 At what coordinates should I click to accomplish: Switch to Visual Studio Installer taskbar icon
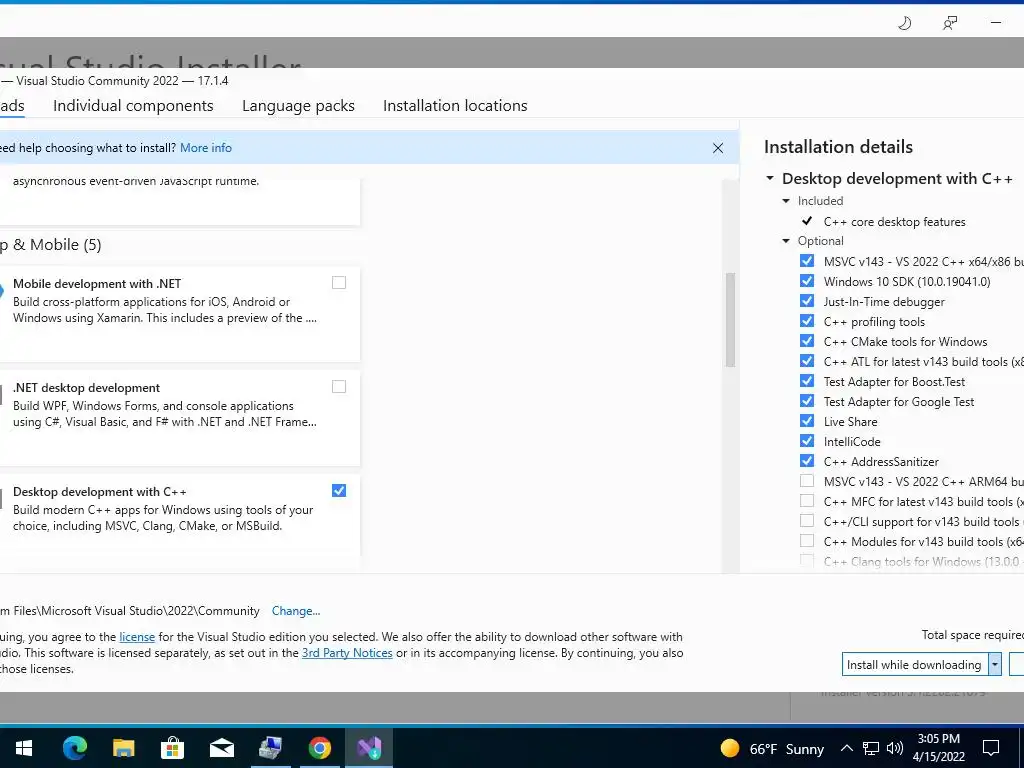point(368,748)
